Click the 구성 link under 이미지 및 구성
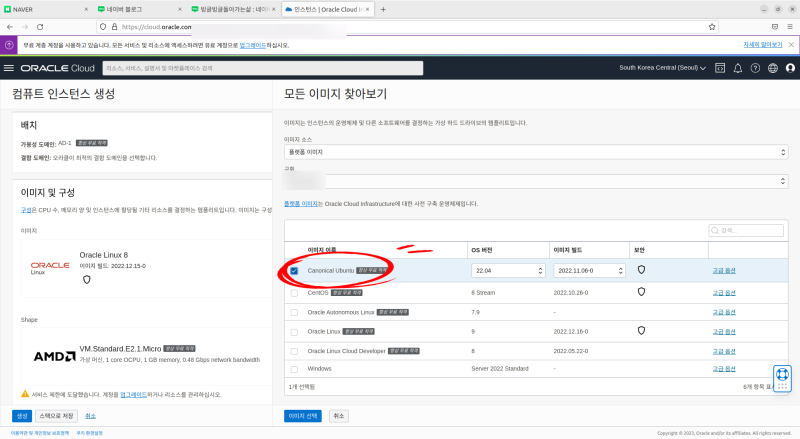800x439 pixels. (26, 210)
